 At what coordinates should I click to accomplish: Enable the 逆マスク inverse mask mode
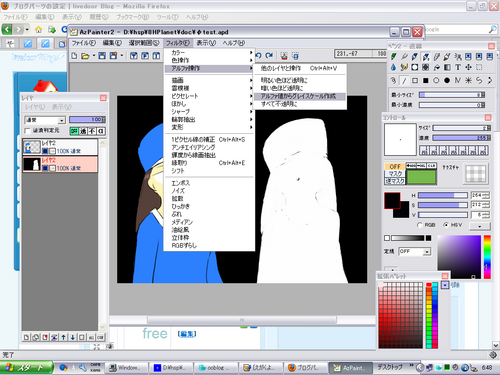click(x=395, y=181)
